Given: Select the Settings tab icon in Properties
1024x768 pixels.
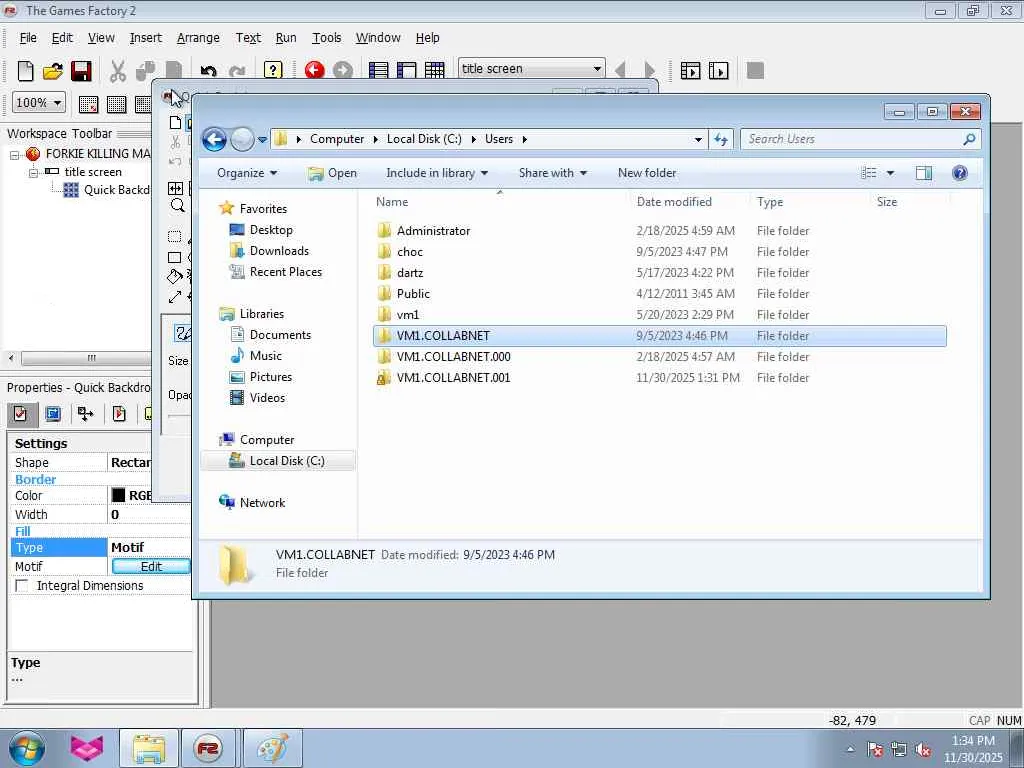Looking at the screenshot, I should pyautogui.click(x=20, y=414).
